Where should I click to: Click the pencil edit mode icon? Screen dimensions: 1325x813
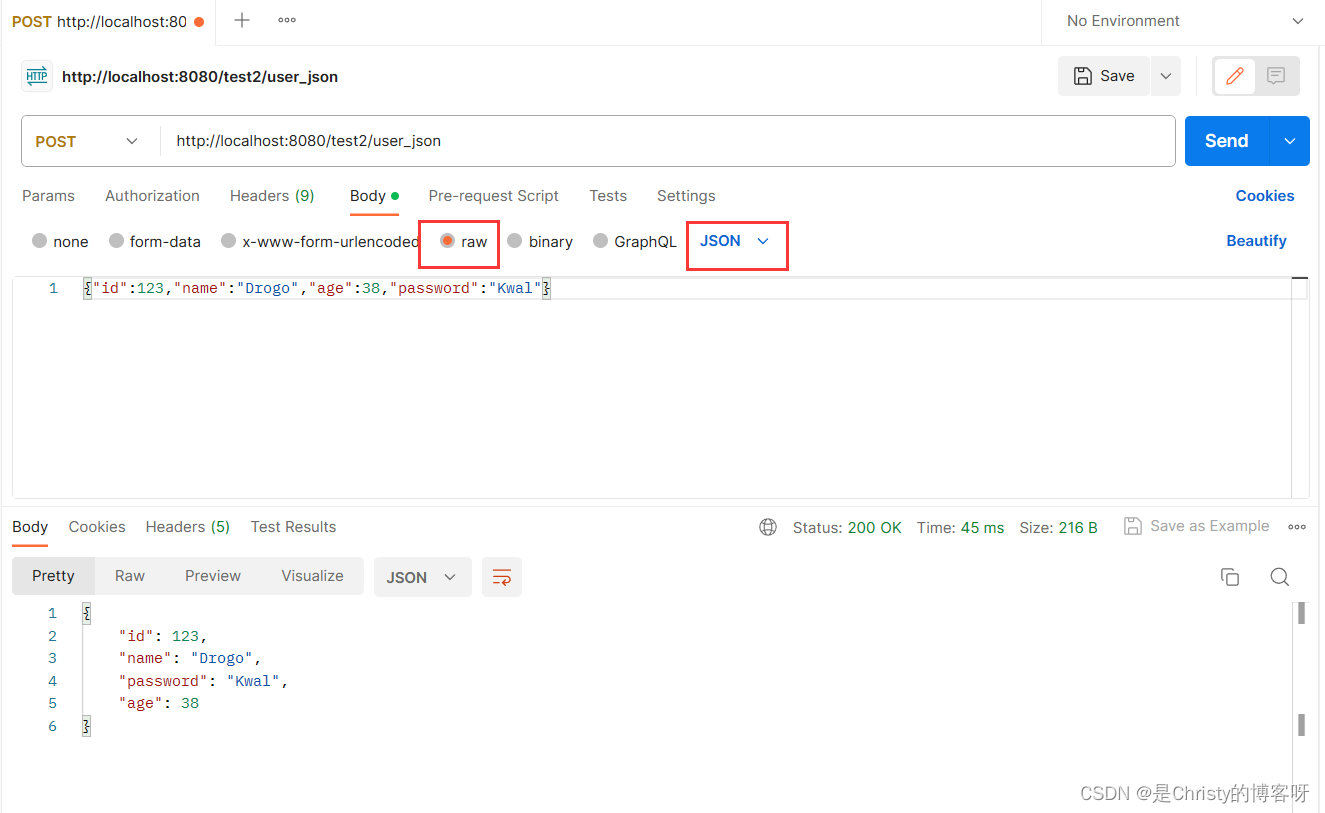click(x=1235, y=76)
